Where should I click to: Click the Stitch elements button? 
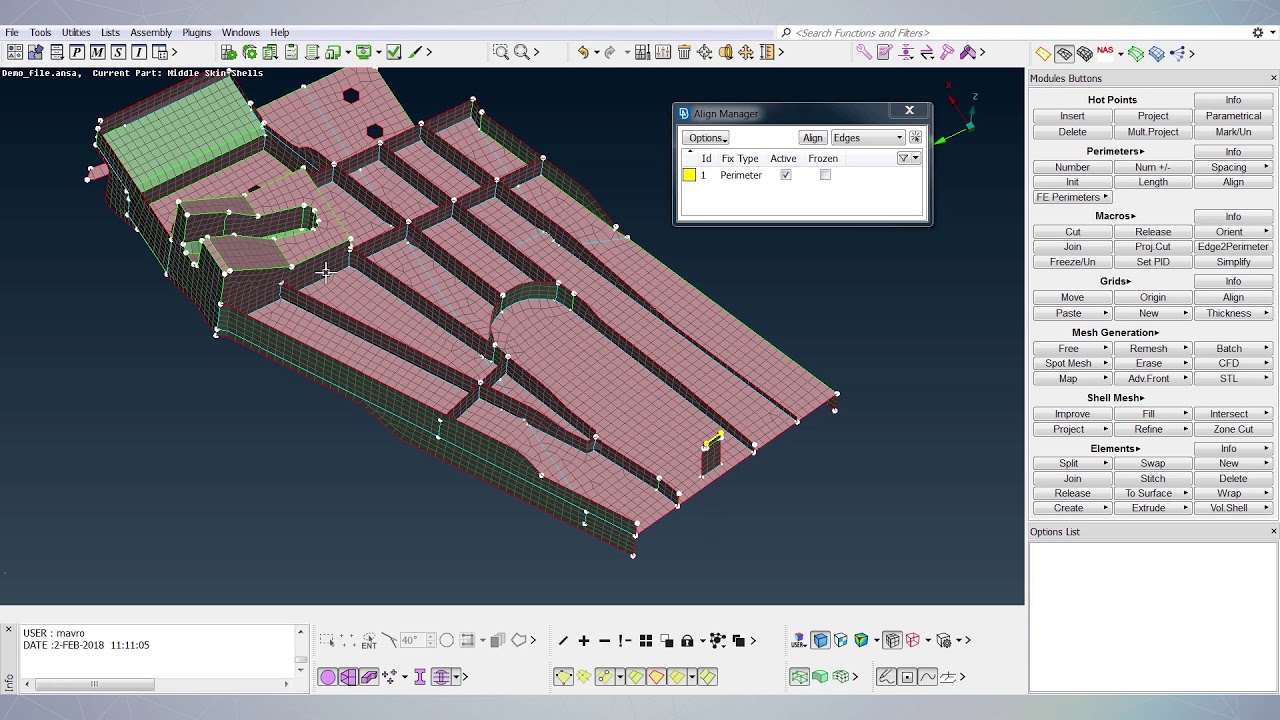coord(1152,478)
